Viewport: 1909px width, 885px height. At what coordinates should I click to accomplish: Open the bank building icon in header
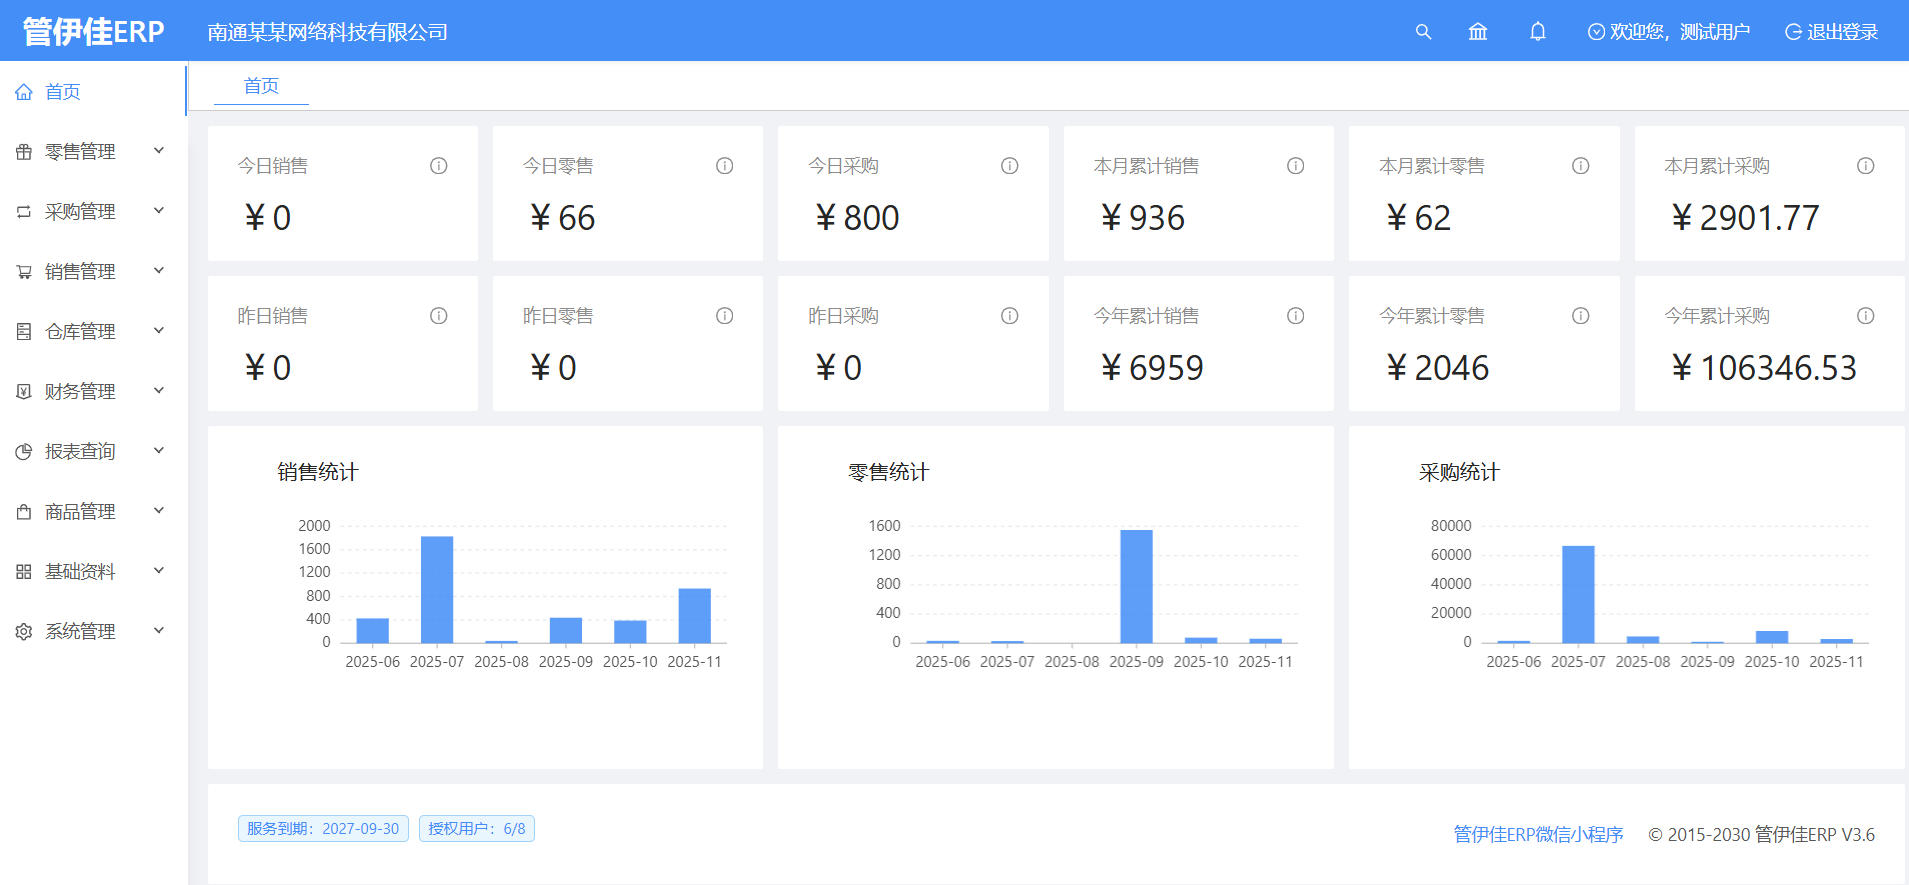coord(1478,32)
